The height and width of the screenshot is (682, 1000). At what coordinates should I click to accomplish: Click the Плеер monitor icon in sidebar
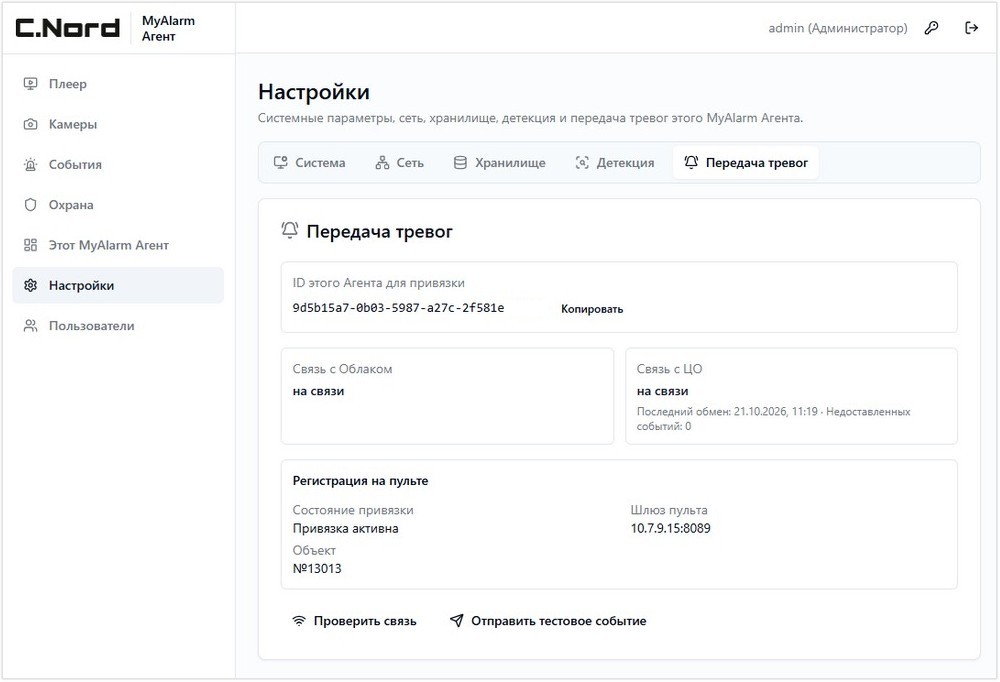coord(31,84)
